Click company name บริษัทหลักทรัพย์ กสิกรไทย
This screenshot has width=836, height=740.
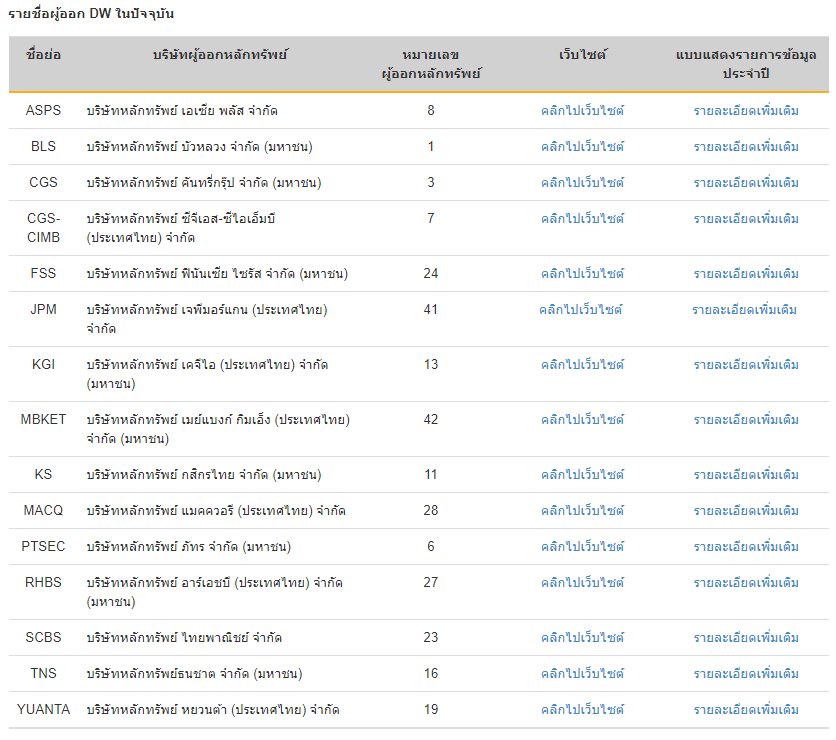[x=204, y=474]
